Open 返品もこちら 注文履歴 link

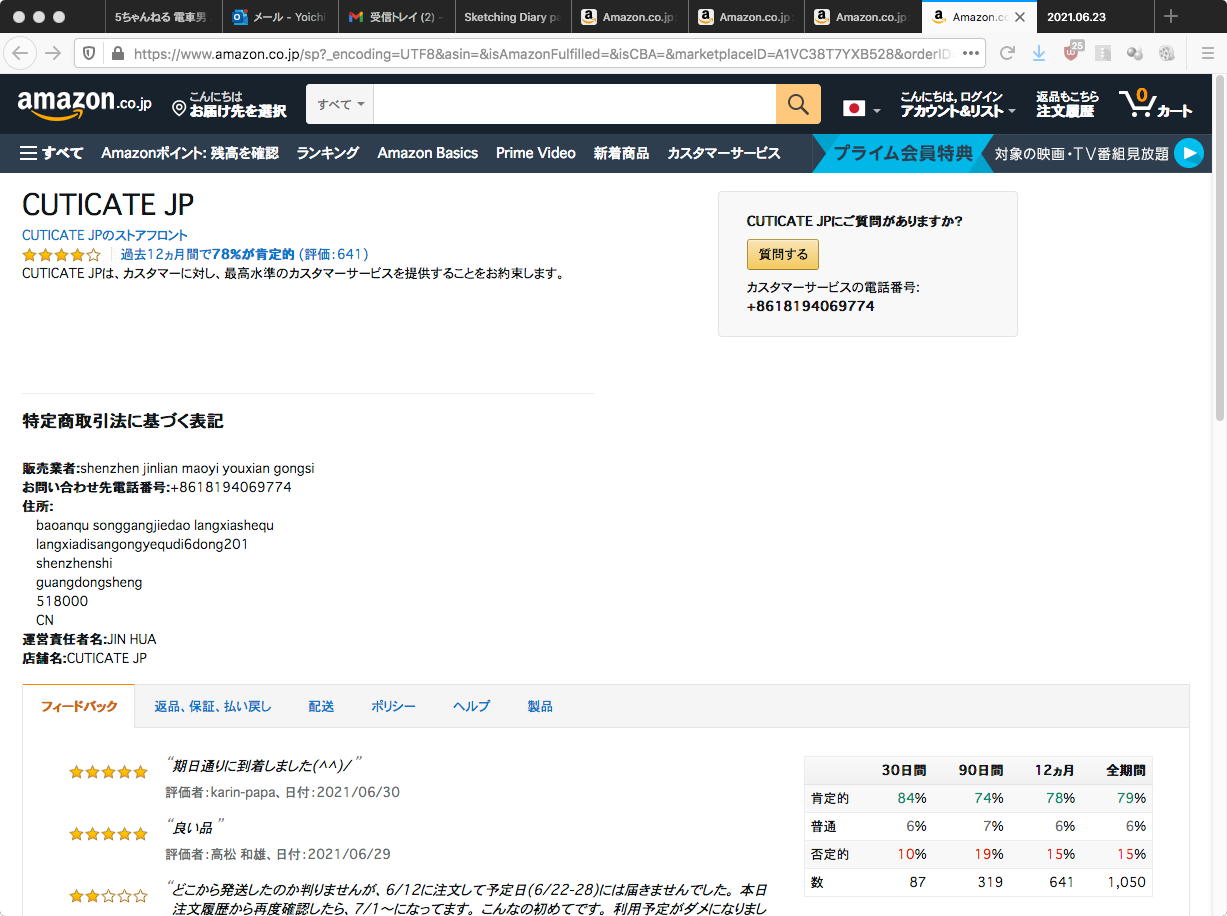[1067, 104]
